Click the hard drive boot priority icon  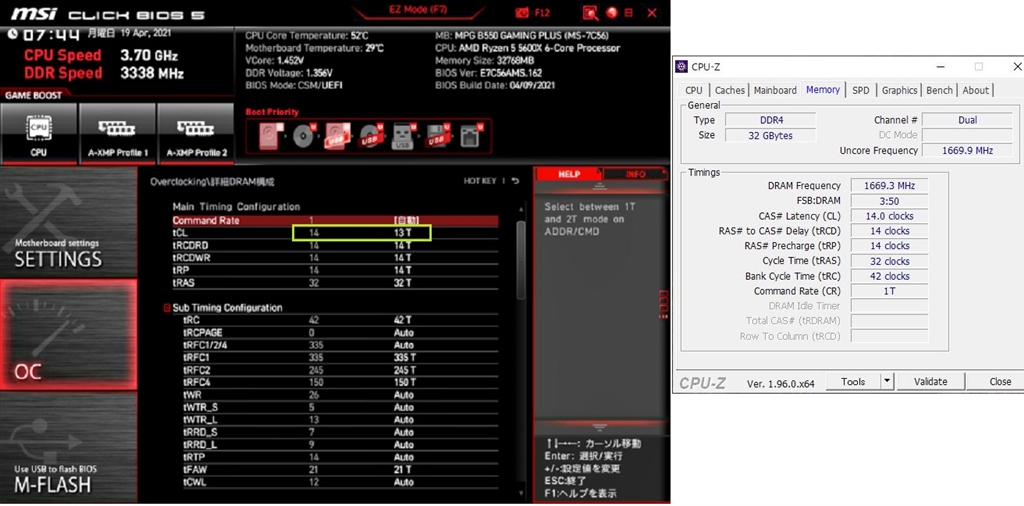pyautogui.click(x=270, y=136)
